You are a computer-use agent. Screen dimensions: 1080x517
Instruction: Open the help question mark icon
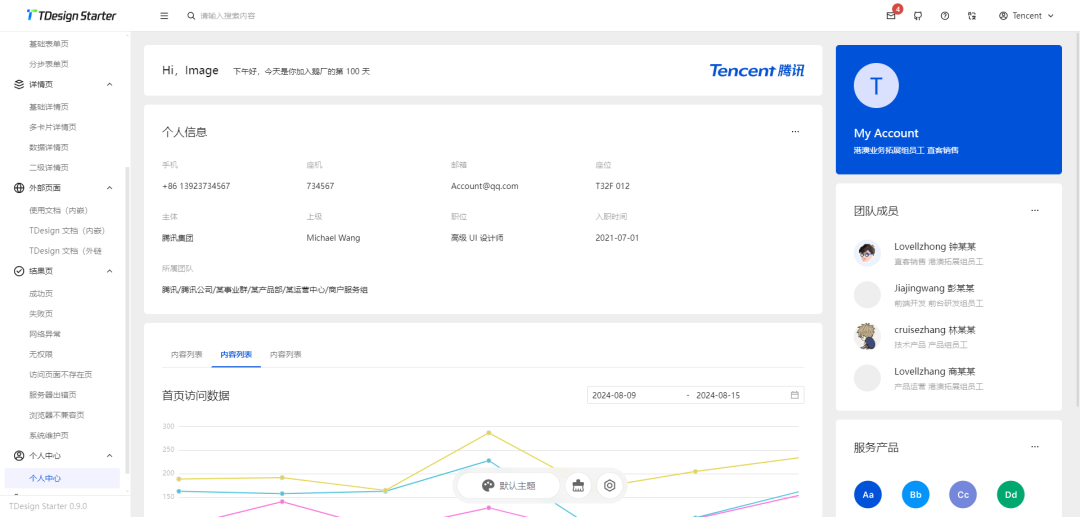(945, 16)
